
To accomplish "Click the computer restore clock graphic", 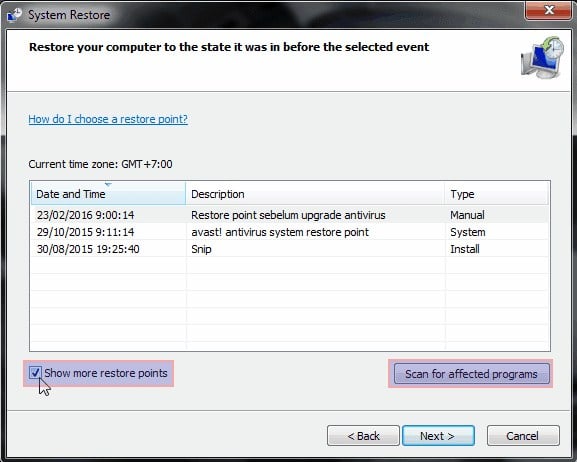I will pyautogui.click(x=542, y=57).
